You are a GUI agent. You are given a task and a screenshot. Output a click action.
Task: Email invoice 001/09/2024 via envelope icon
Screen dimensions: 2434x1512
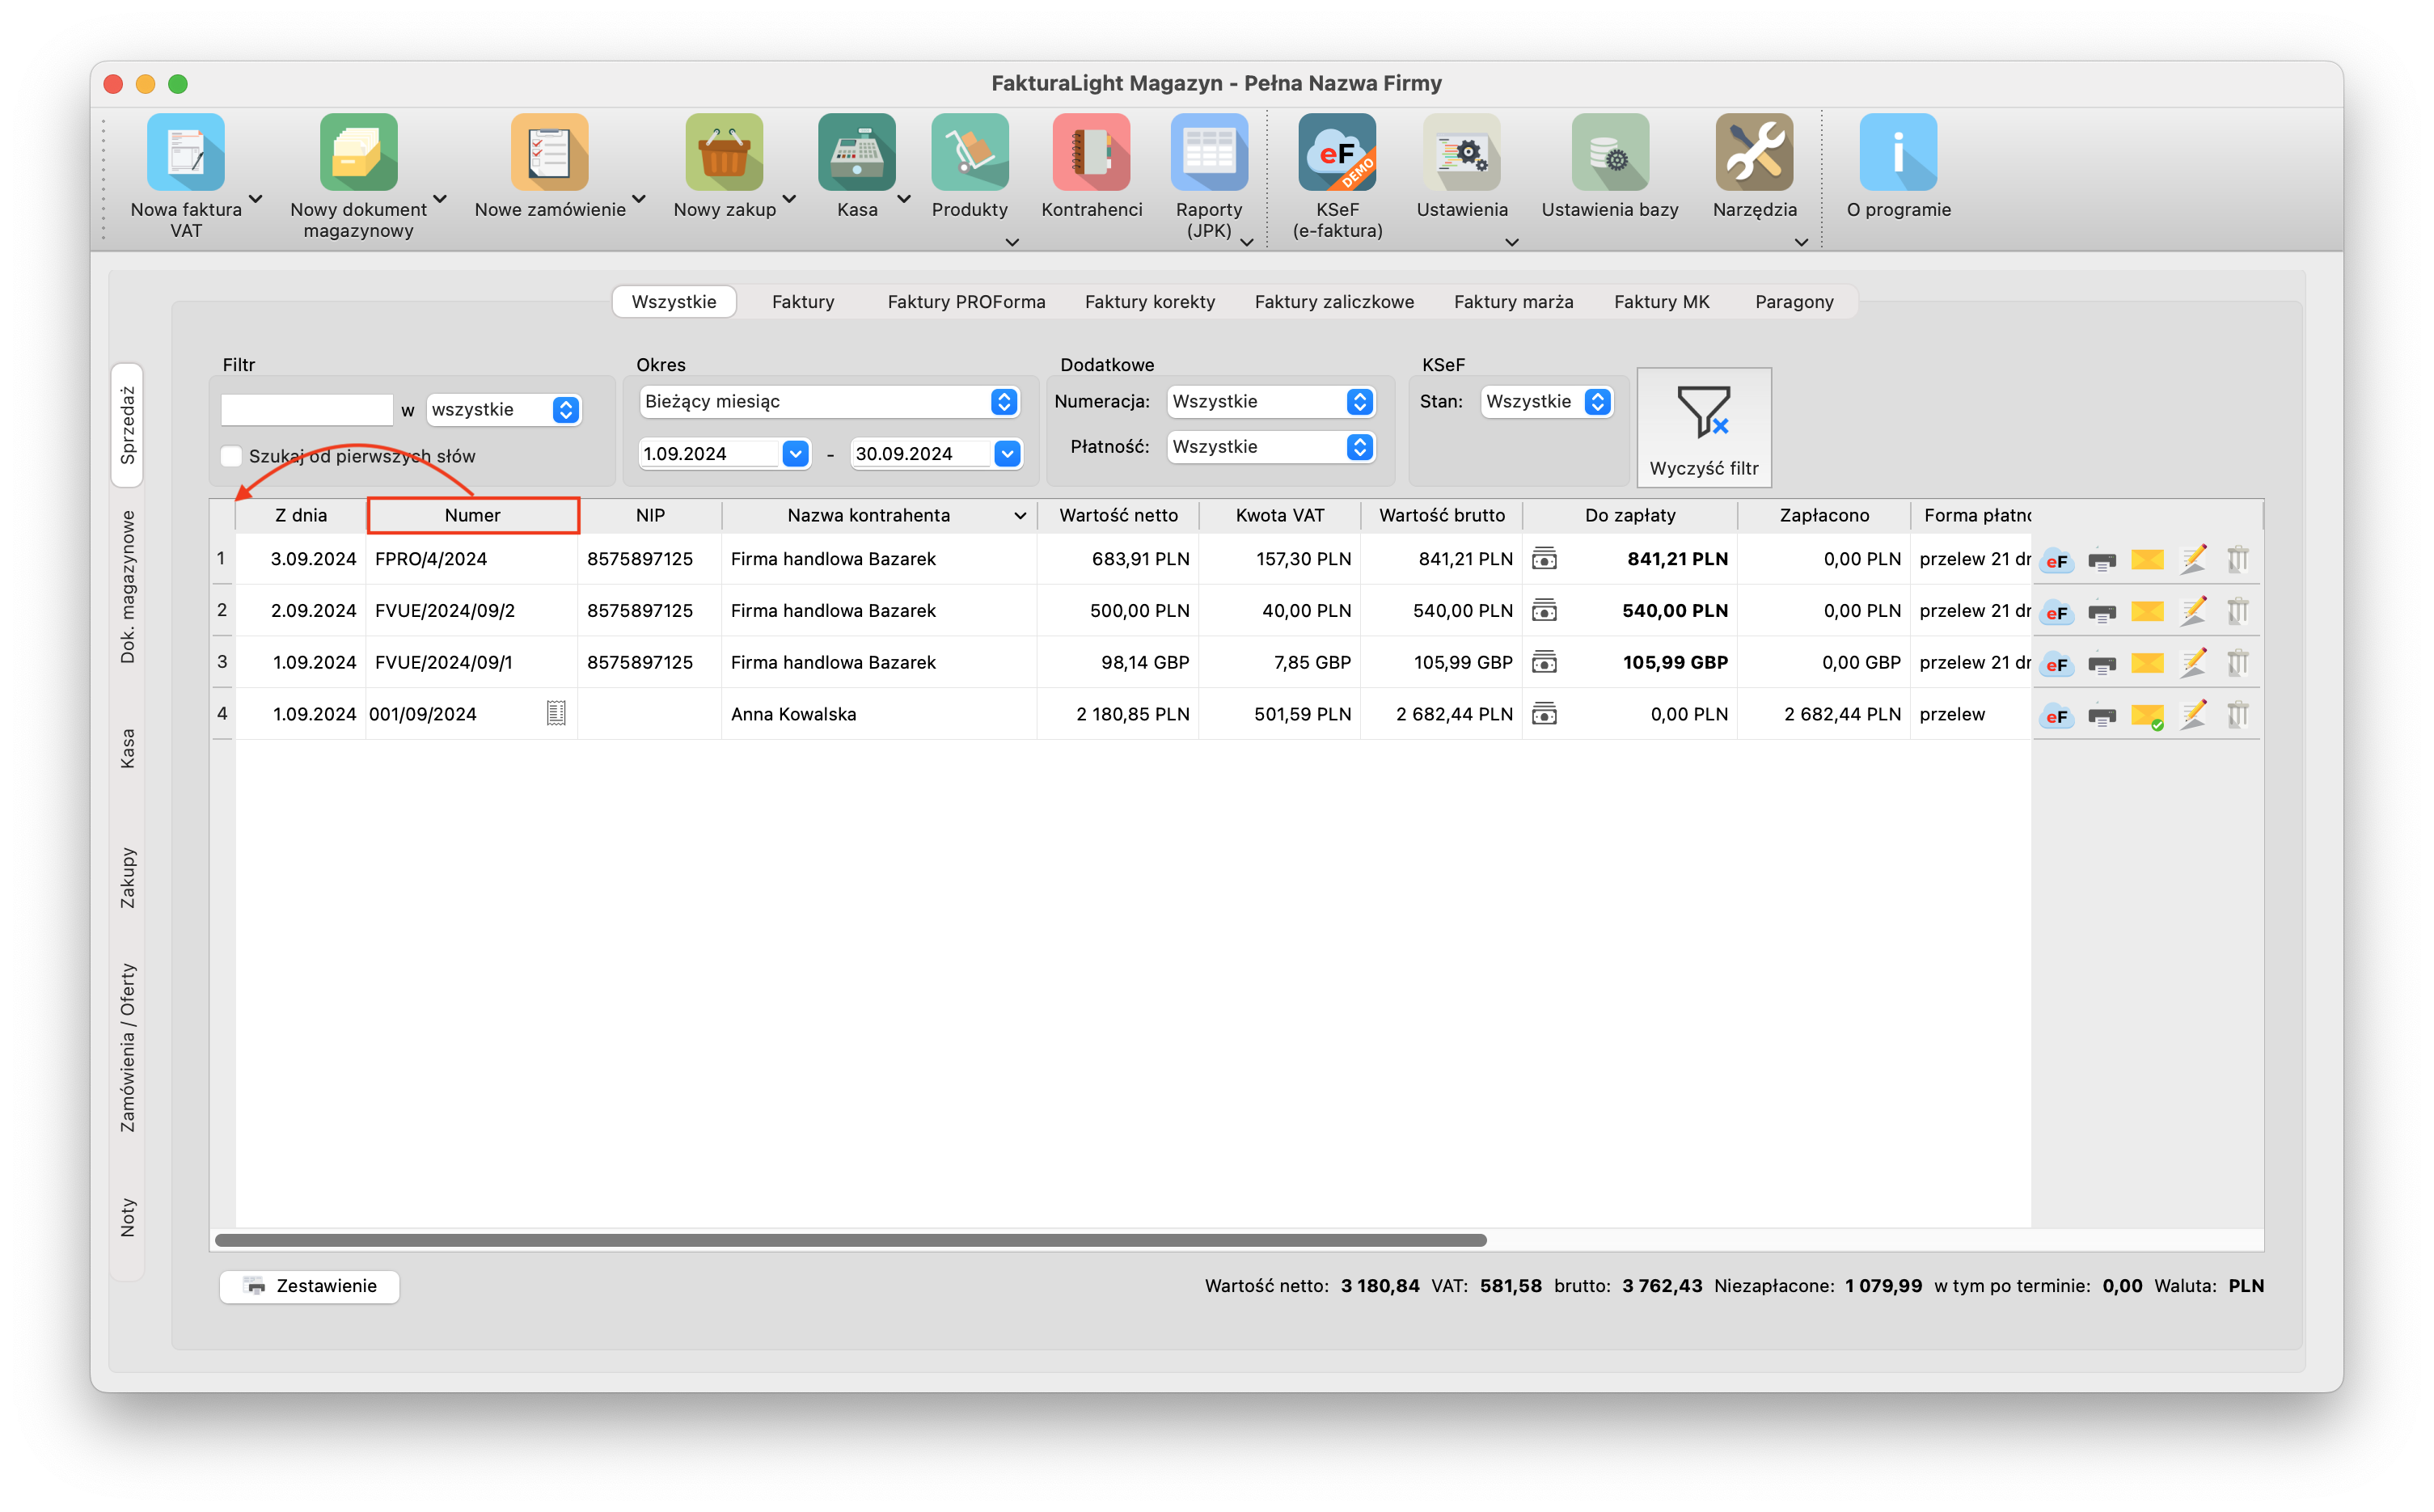pyautogui.click(x=2147, y=715)
